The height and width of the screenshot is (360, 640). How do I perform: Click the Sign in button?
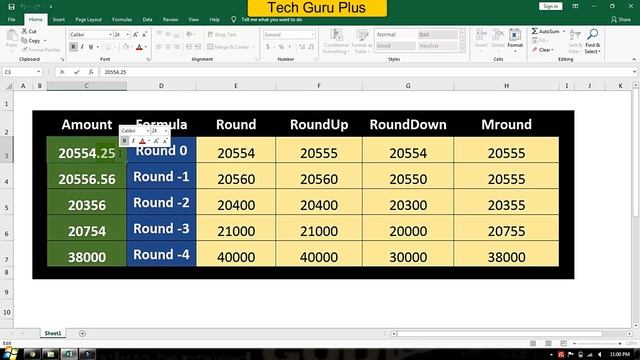(551, 7)
